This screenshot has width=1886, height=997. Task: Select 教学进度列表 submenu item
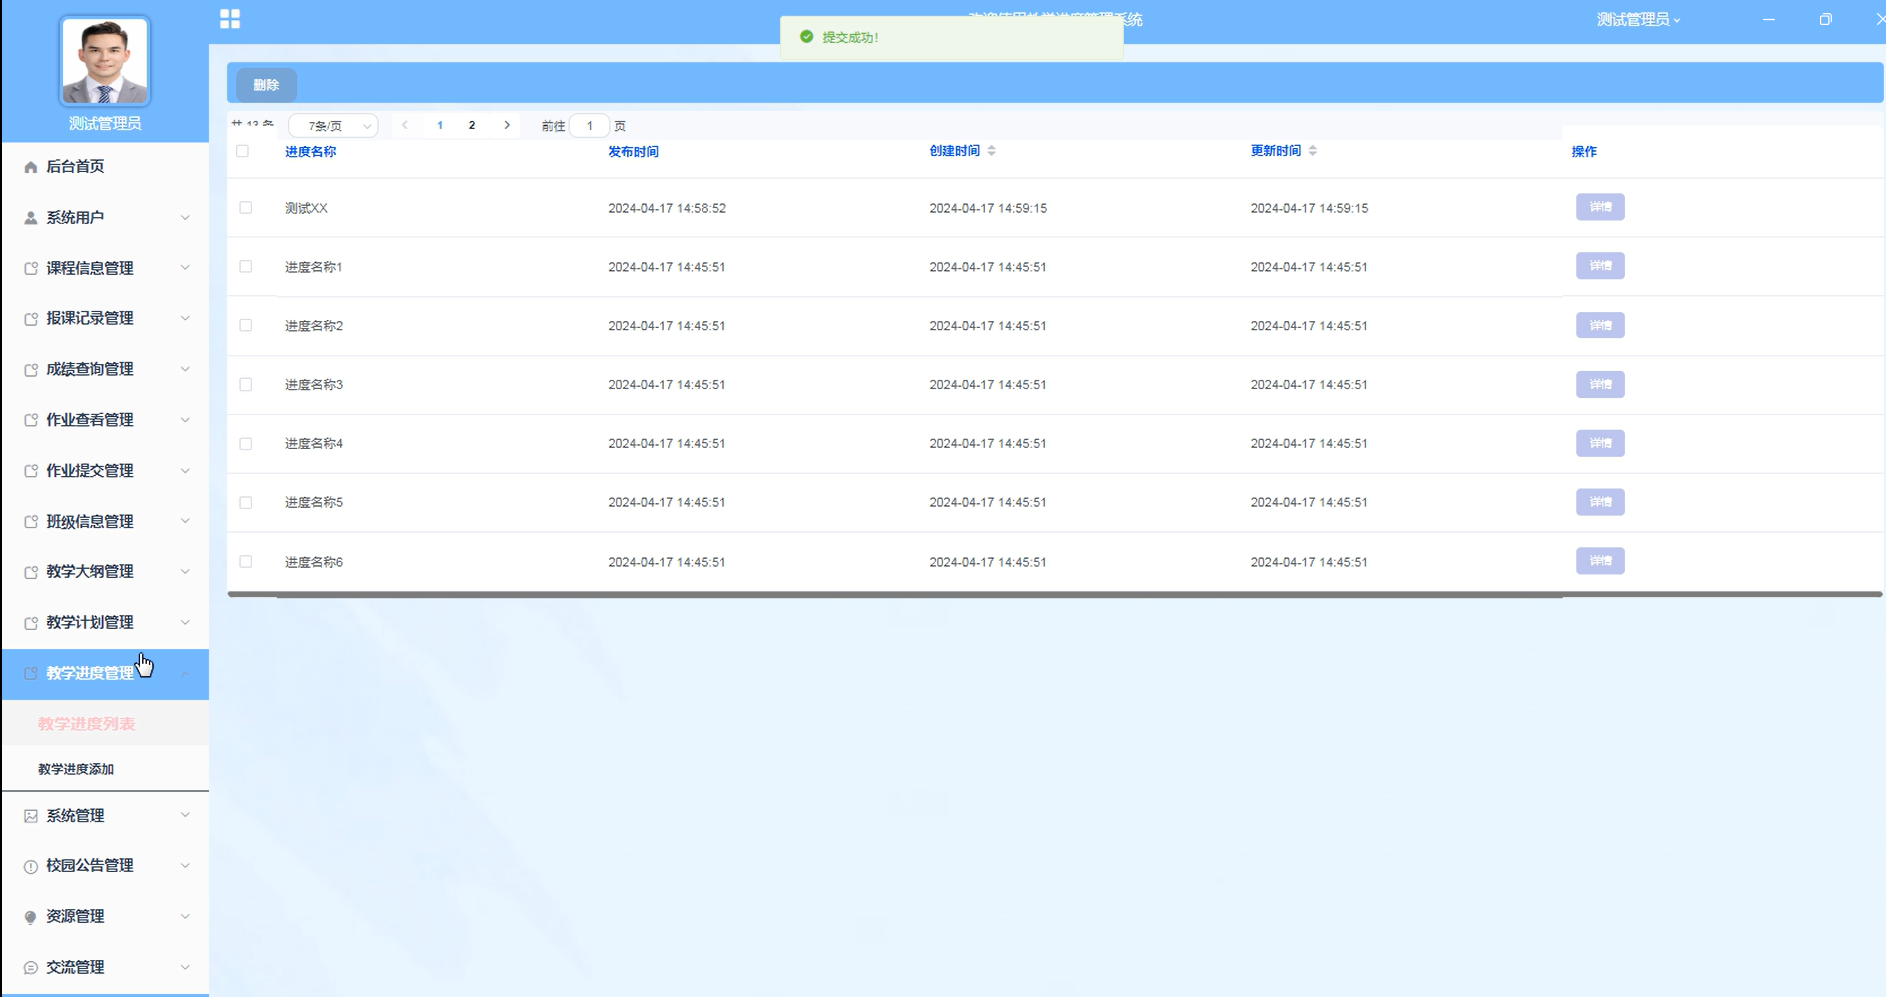[x=105, y=724]
